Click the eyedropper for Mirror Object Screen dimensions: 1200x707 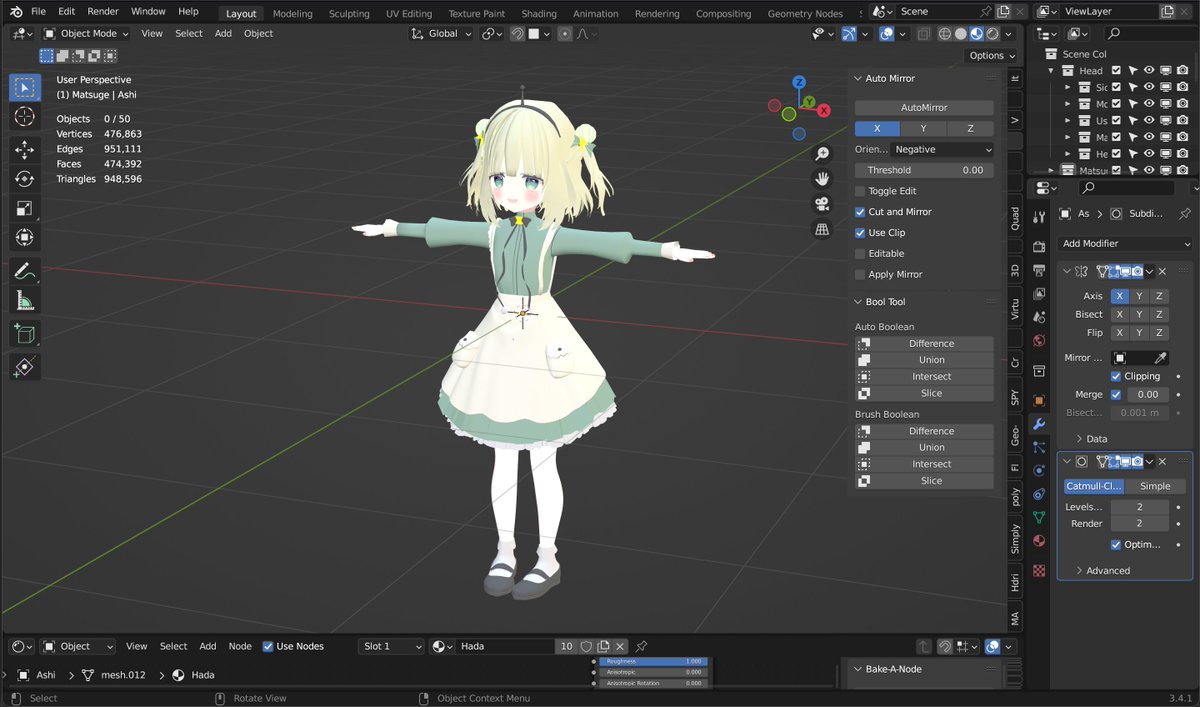(1160, 358)
